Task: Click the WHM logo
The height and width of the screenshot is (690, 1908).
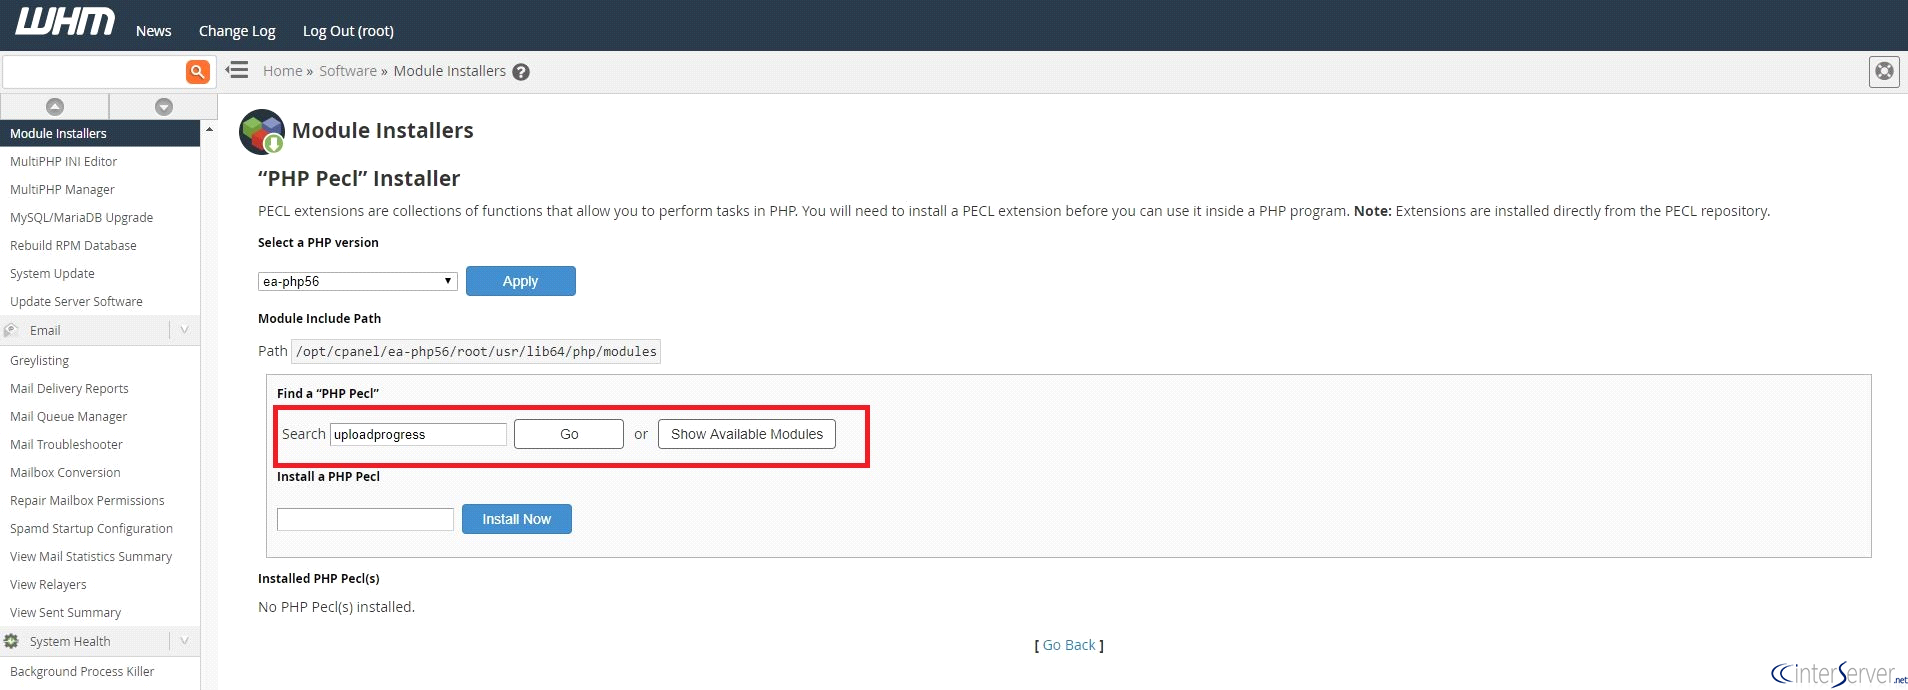Action: [65, 22]
